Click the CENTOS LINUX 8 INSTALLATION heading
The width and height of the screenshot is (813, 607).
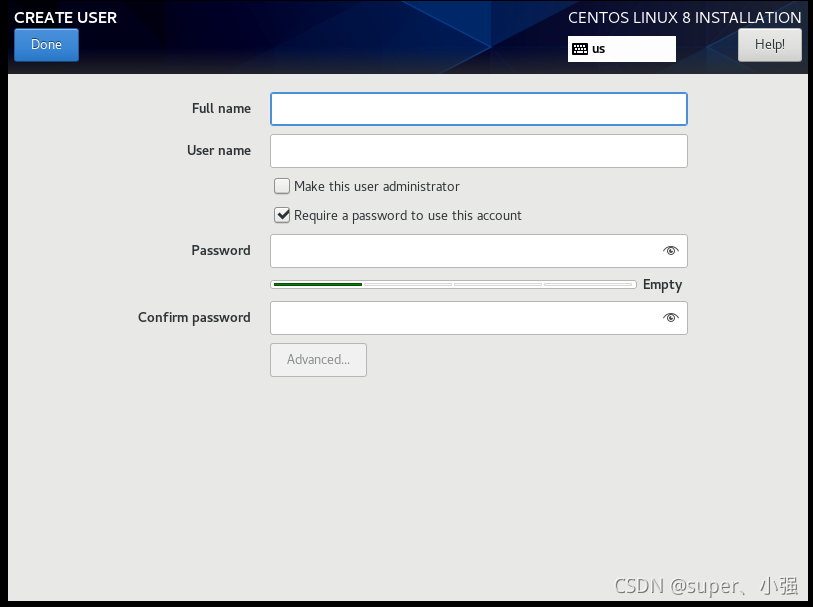click(684, 18)
